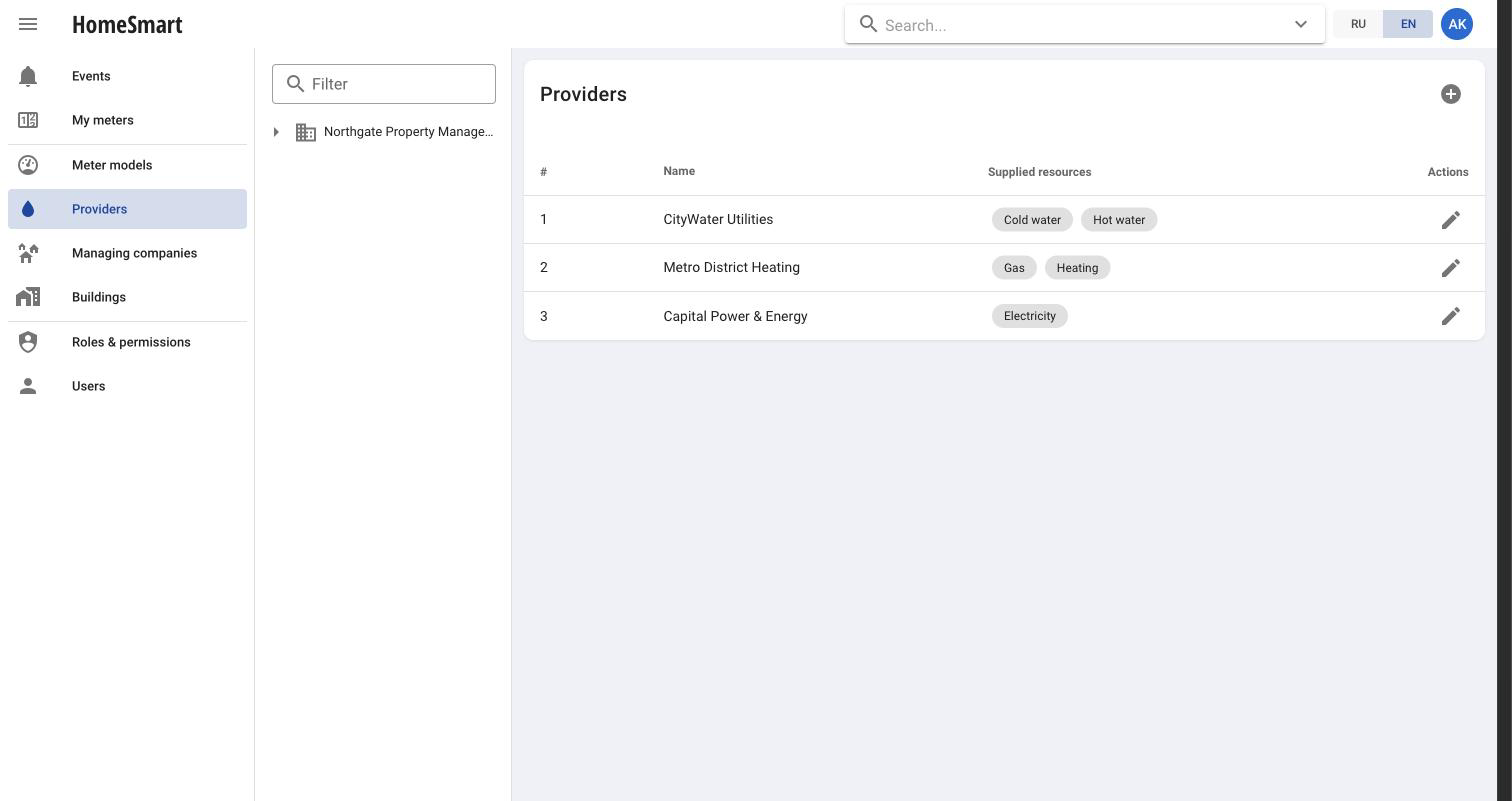Click the Managing companies house icon
The width and height of the screenshot is (1512, 801).
tap(28, 253)
